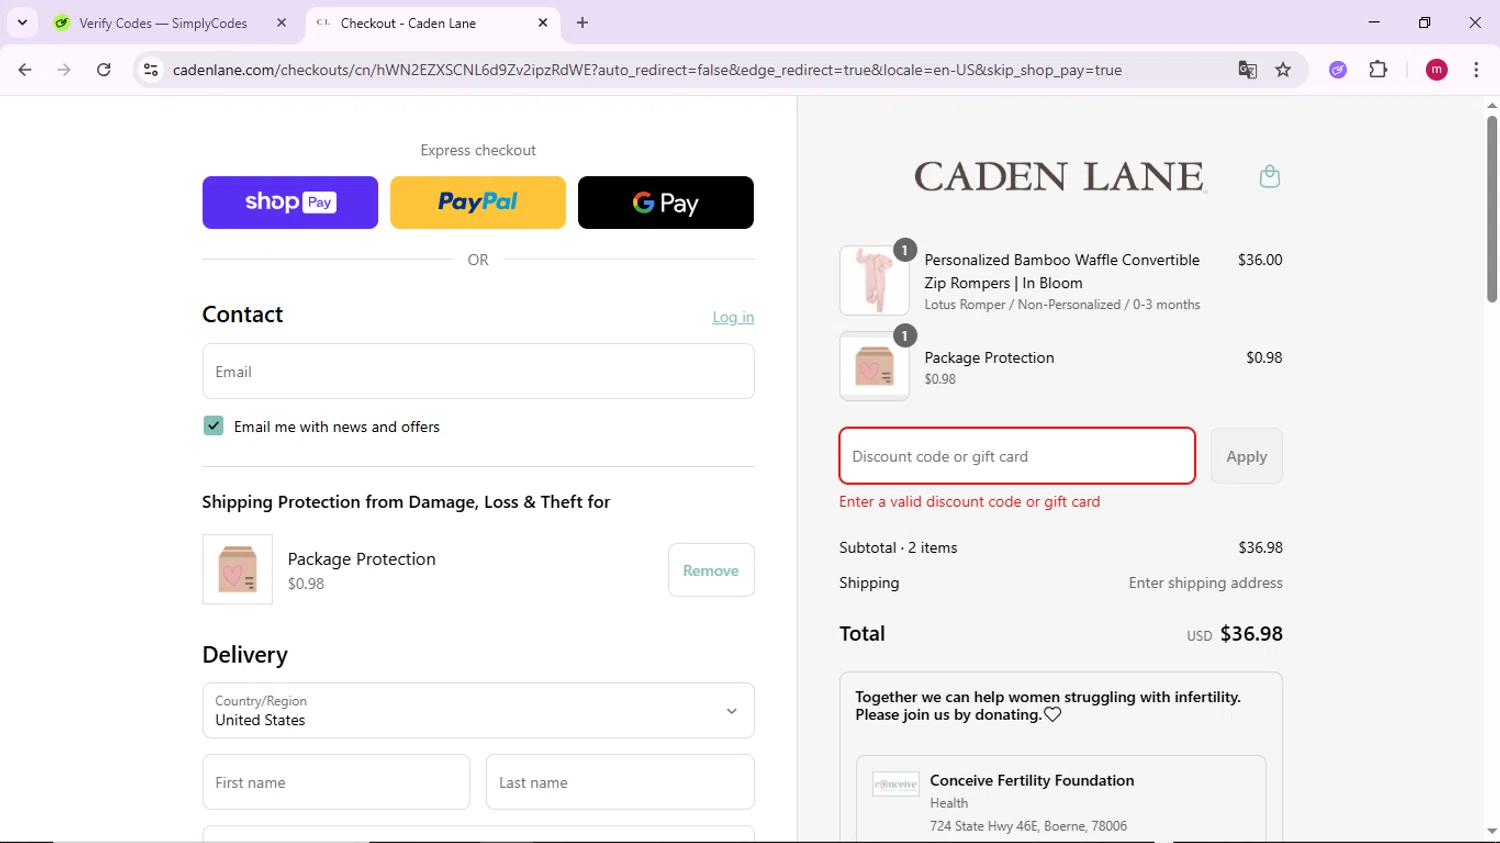The image size is (1500, 843).
Task: Click the Personalized Bamboo Waffle Convertible product title
Action: click(1062, 271)
